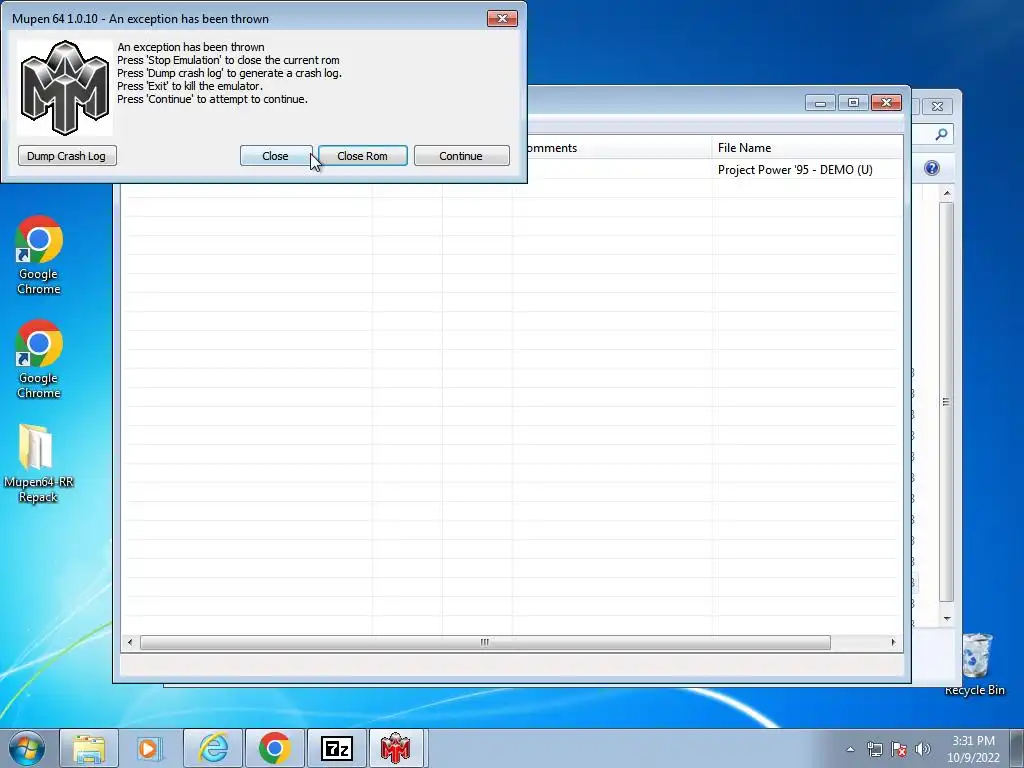The height and width of the screenshot is (768, 1024).
Task: Close the Mupen64 rom browser window
Action: [886, 103]
